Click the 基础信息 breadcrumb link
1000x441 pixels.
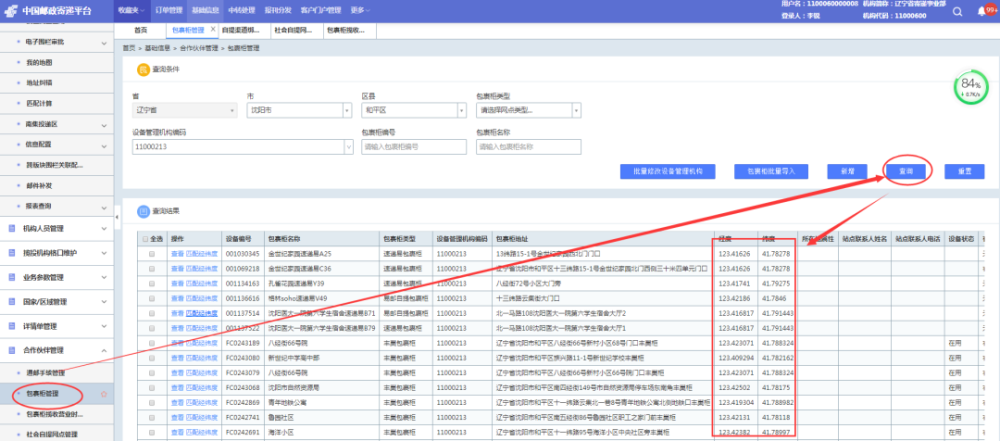click(158, 48)
